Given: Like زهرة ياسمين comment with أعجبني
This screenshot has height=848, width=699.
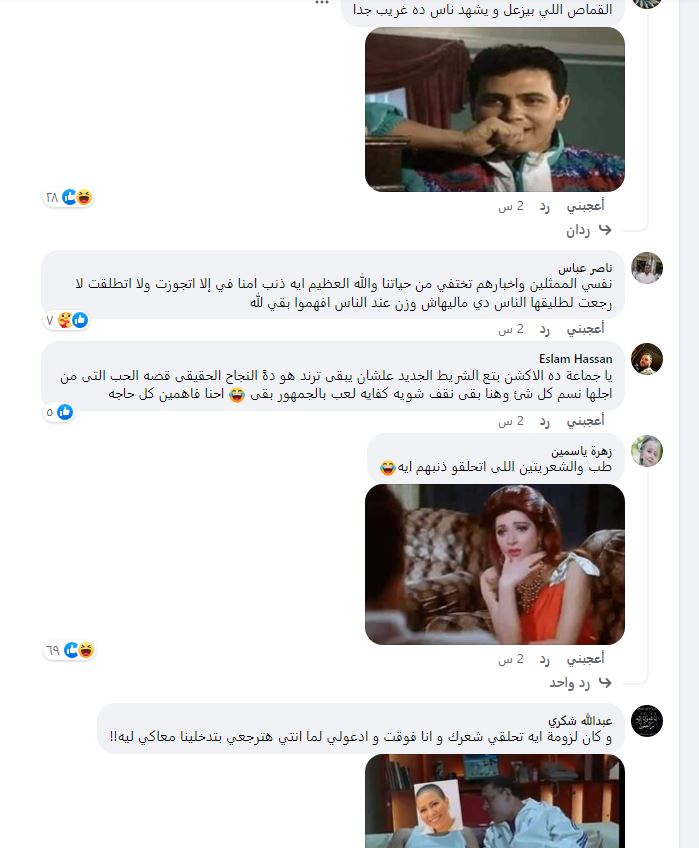Looking at the screenshot, I should coord(585,659).
